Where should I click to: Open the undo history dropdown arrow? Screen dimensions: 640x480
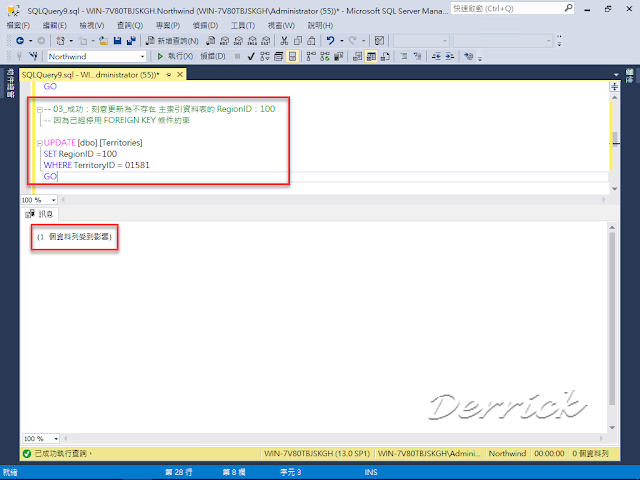tap(342, 41)
